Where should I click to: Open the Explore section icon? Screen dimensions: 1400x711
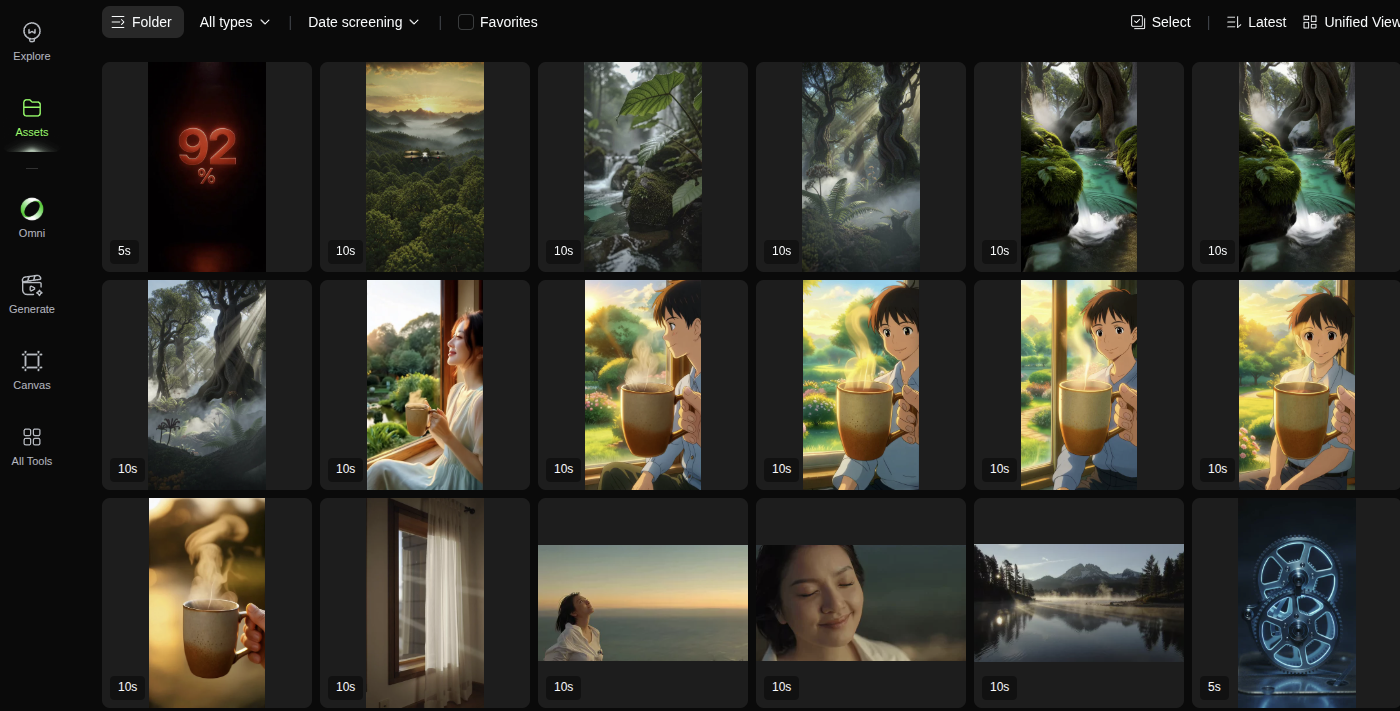click(32, 32)
